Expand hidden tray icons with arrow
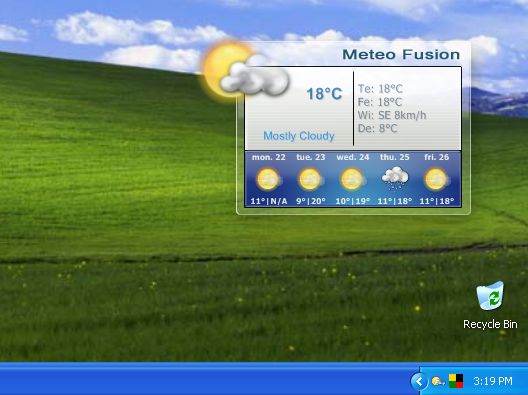The image size is (528, 395). [x=419, y=382]
